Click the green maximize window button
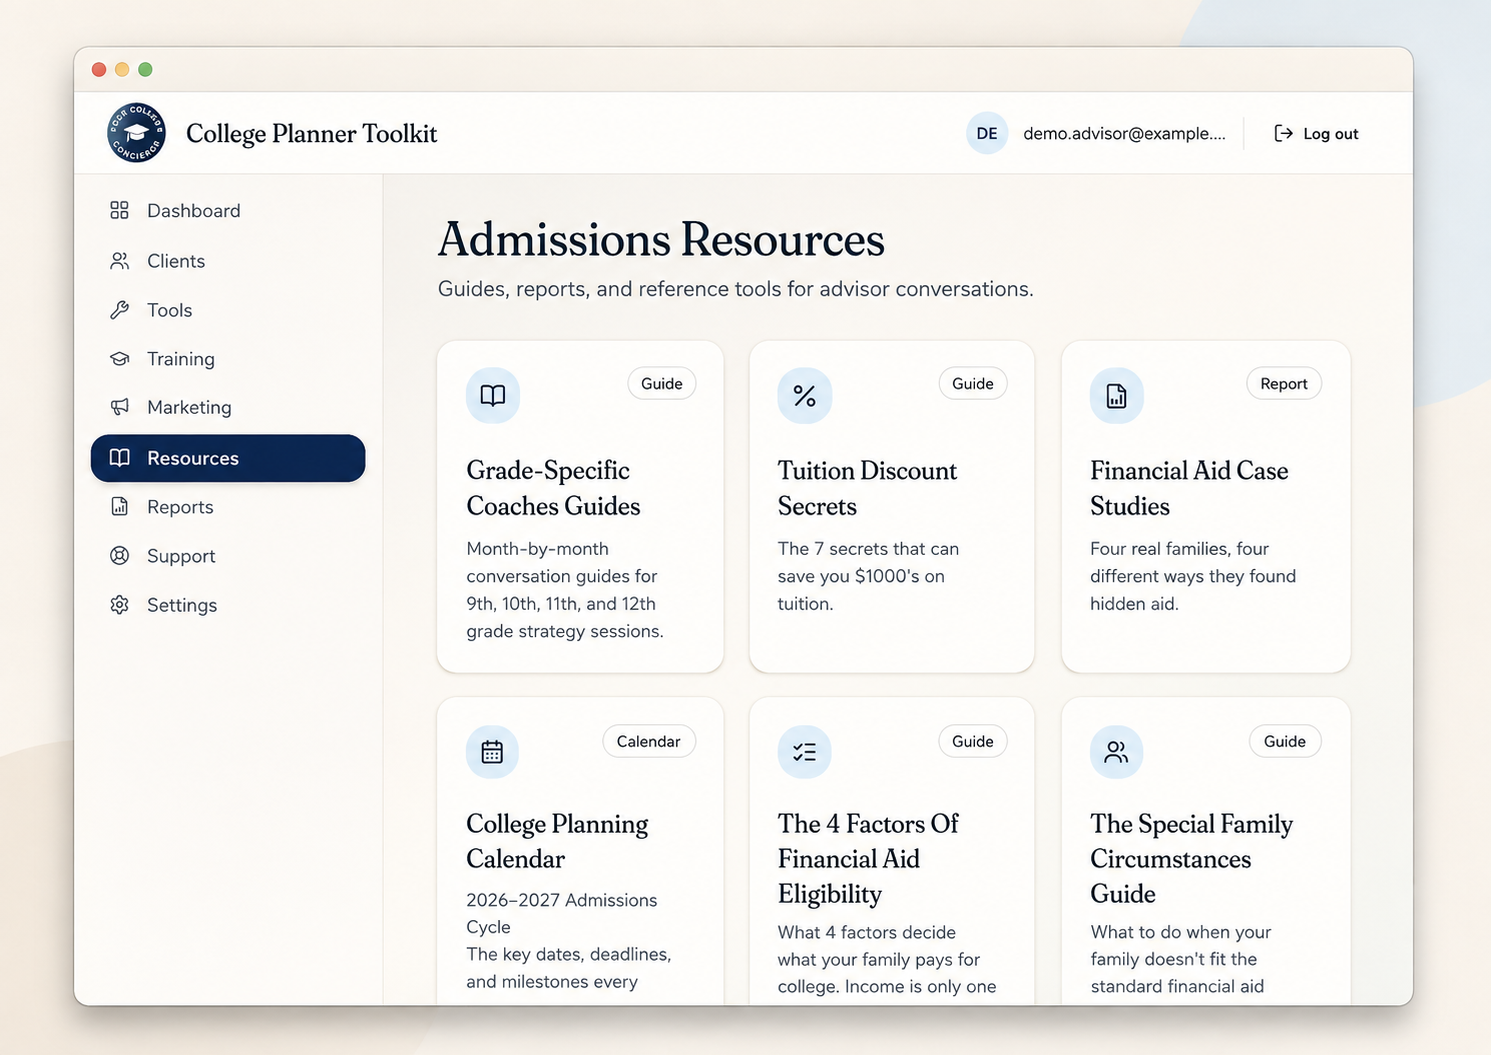This screenshot has width=1491, height=1055. (x=145, y=69)
